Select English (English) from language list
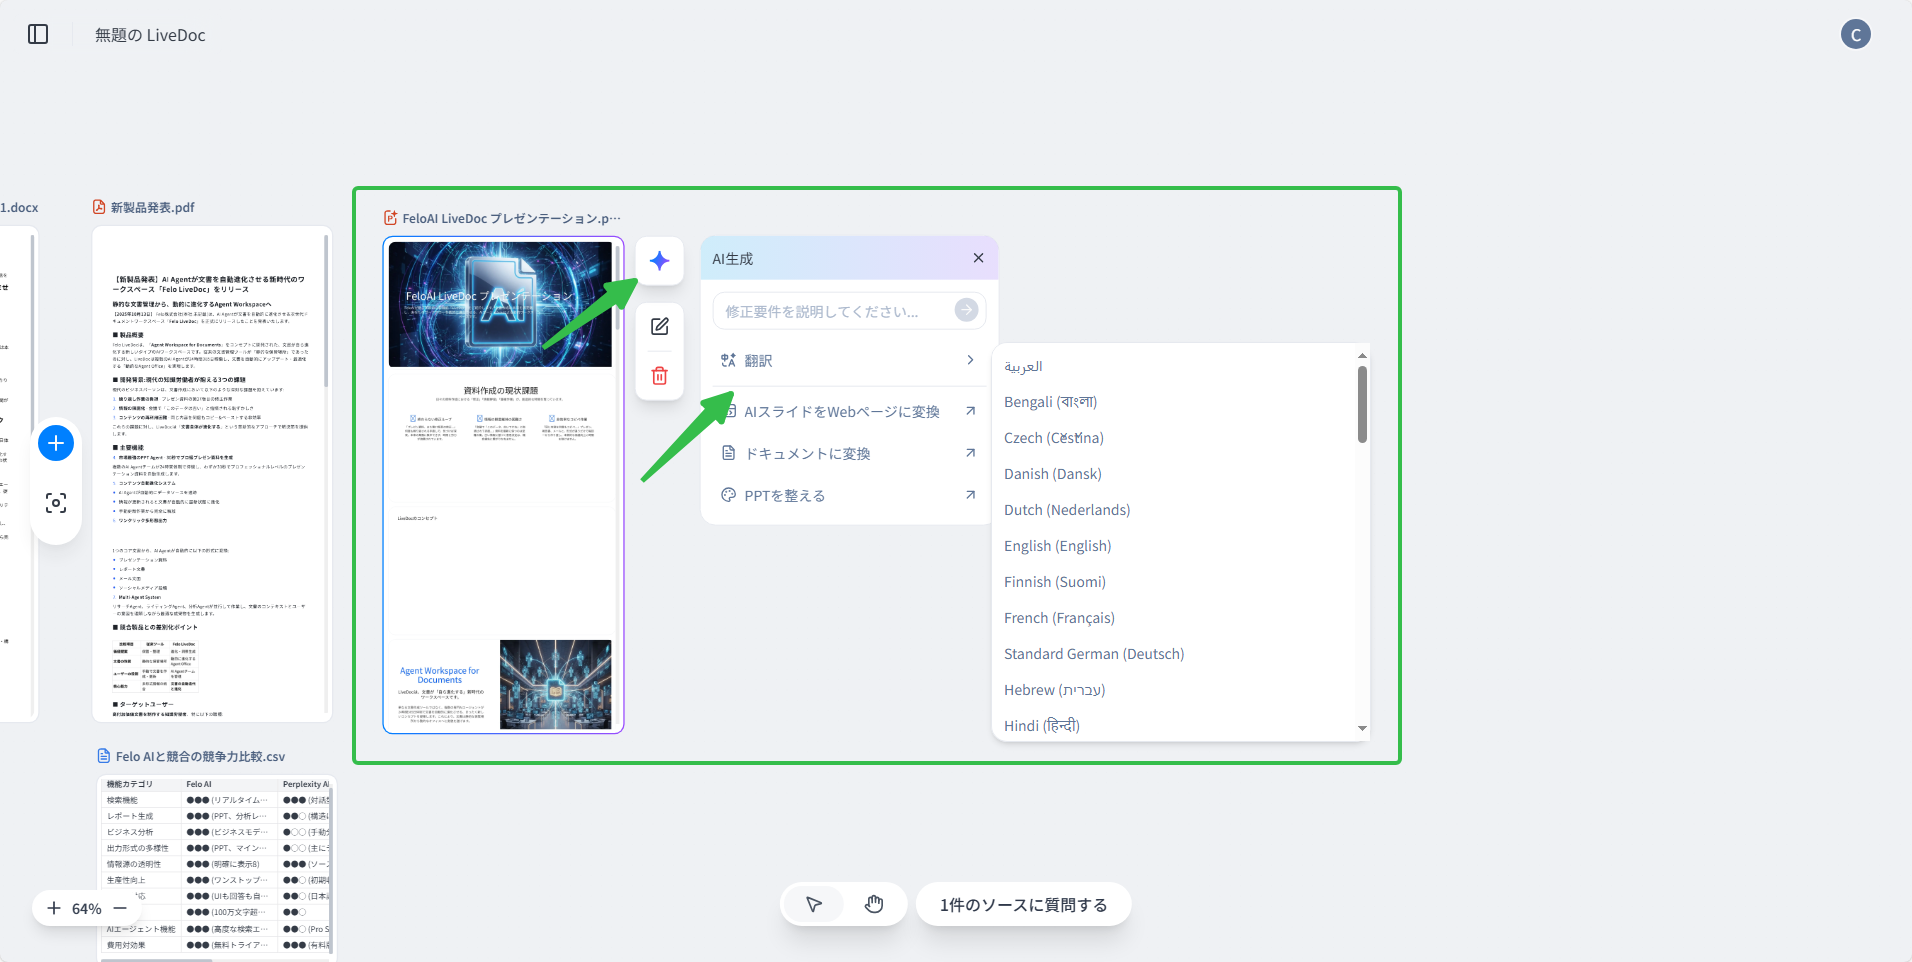Image resolution: width=1912 pixels, height=962 pixels. [x=1057, y=546]
